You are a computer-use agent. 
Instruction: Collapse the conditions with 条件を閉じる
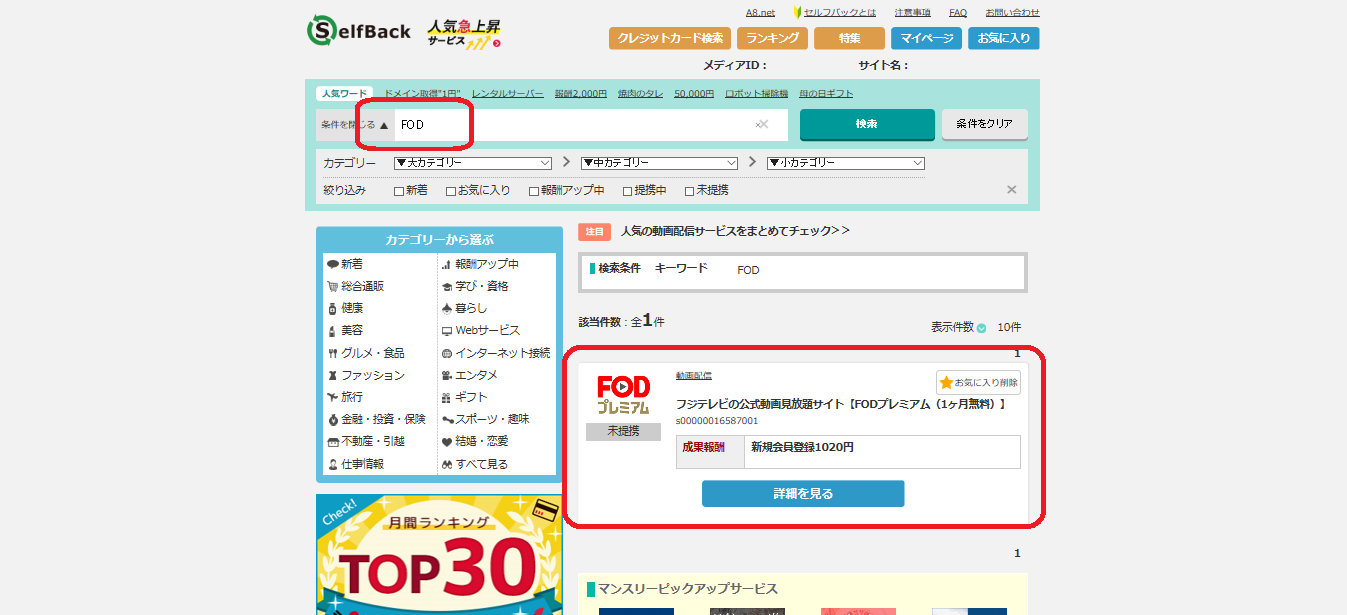354,125
